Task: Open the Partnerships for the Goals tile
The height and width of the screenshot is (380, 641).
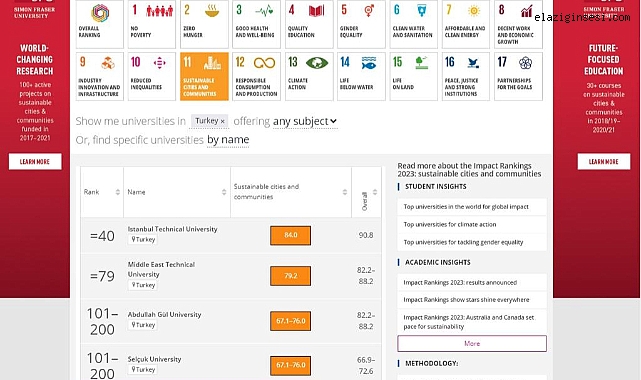Action: pos(518,76)
